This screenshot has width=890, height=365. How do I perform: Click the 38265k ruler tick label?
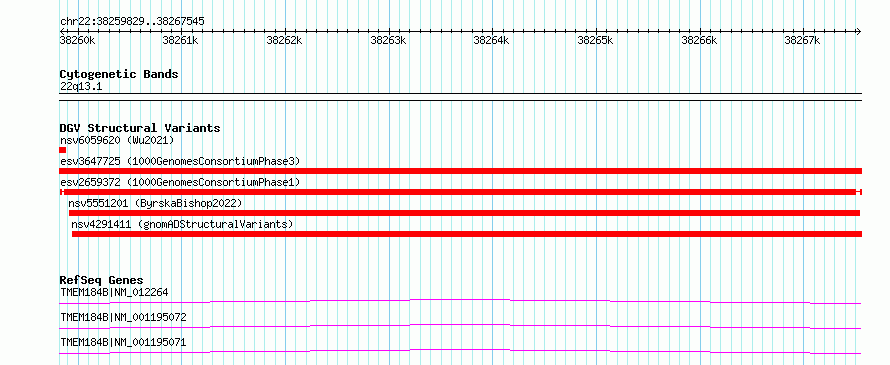pyautogui.click(x=595, y=40)
